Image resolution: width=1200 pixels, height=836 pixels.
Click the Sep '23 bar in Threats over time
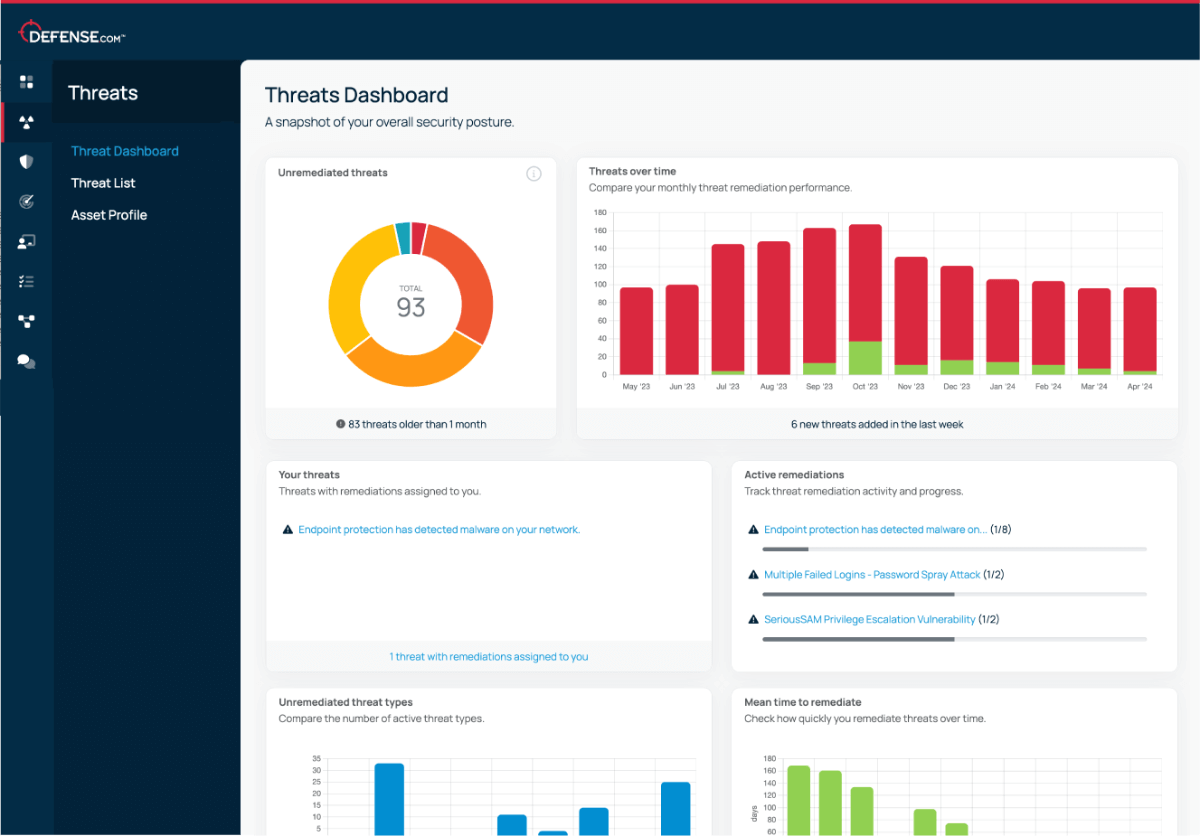pyautogui.click(x=820, y=301)
